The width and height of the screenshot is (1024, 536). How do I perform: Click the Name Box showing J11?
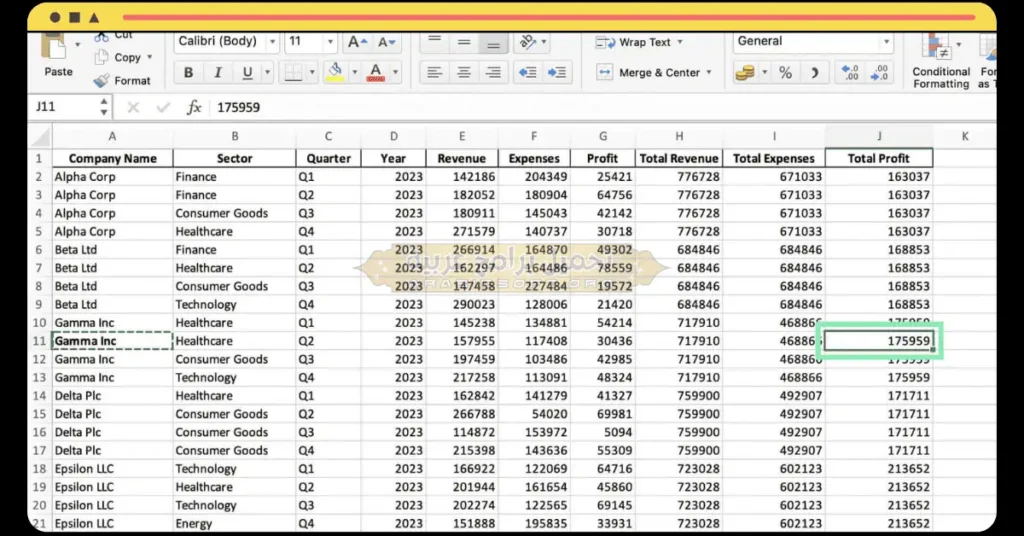(x=63, y=107)
